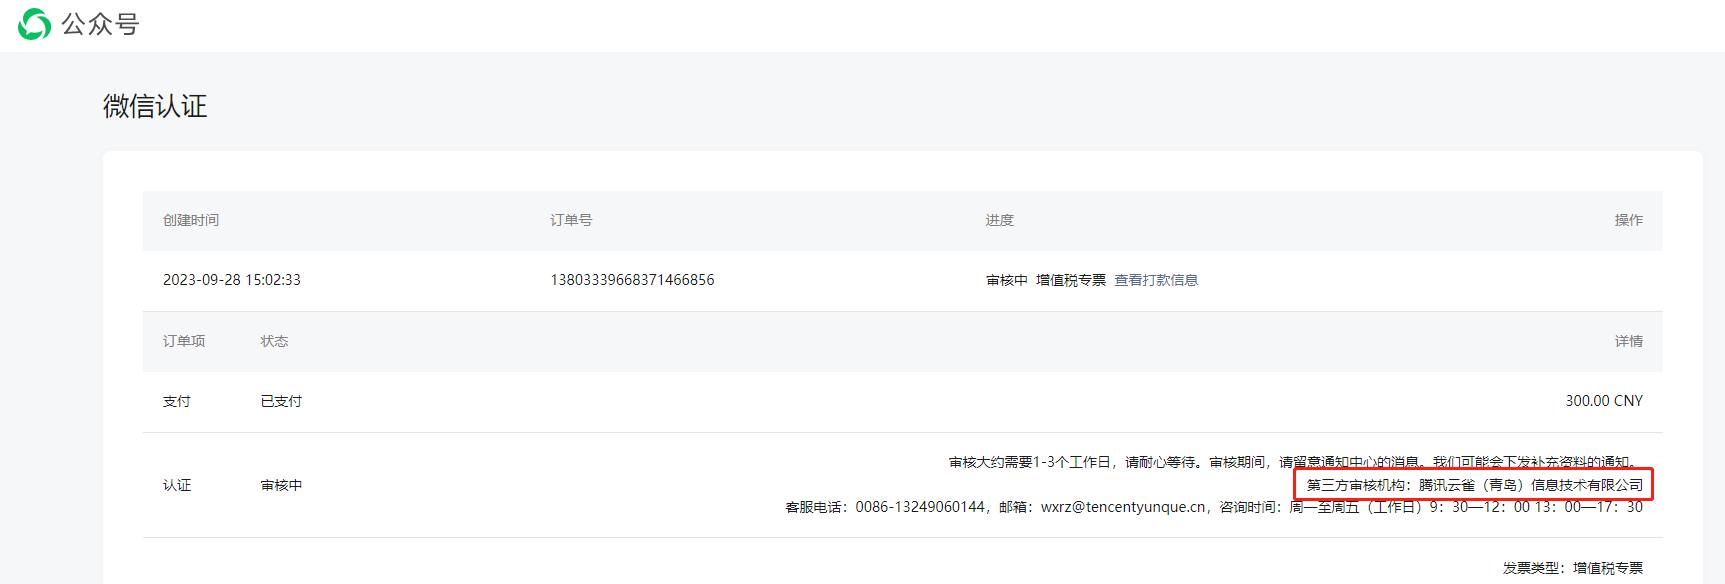The height and width of the screenshot is (584, 1725).
Task: Click the 创建时间 column header
Action: (191, 220)
